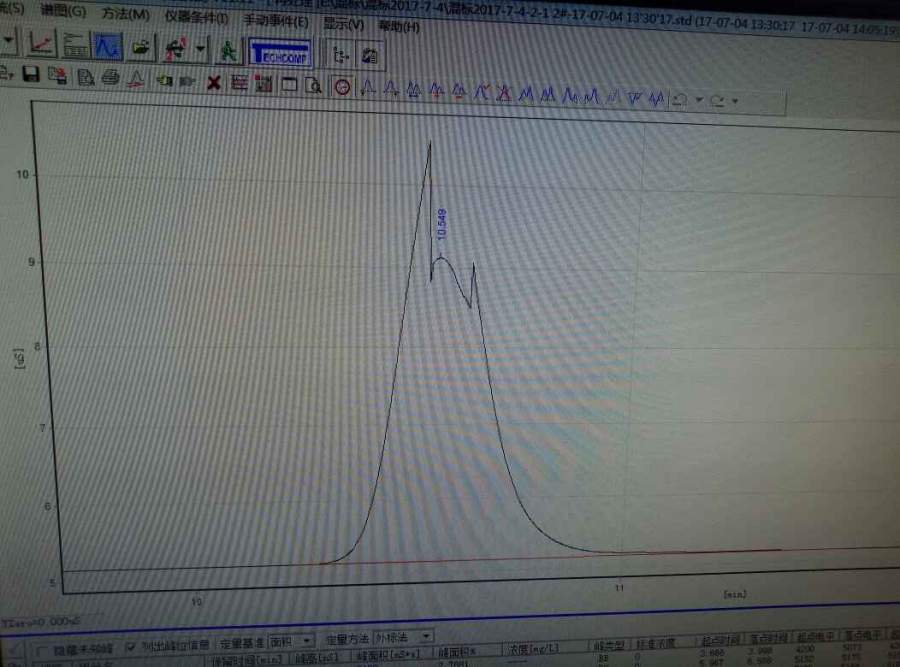The width and height of the screenshot is (900, 667).
Task: Click the green running man icon
Action: pyautogui.click(x=228, y=52)
